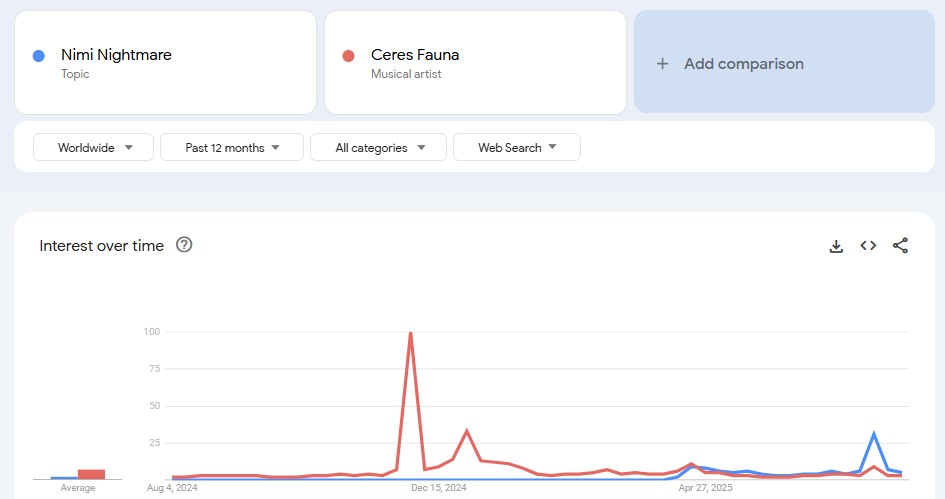Click the Topic subtitle under Nimi Nightmare
Screen dimensions: 945x499
[x=75, y=74]
